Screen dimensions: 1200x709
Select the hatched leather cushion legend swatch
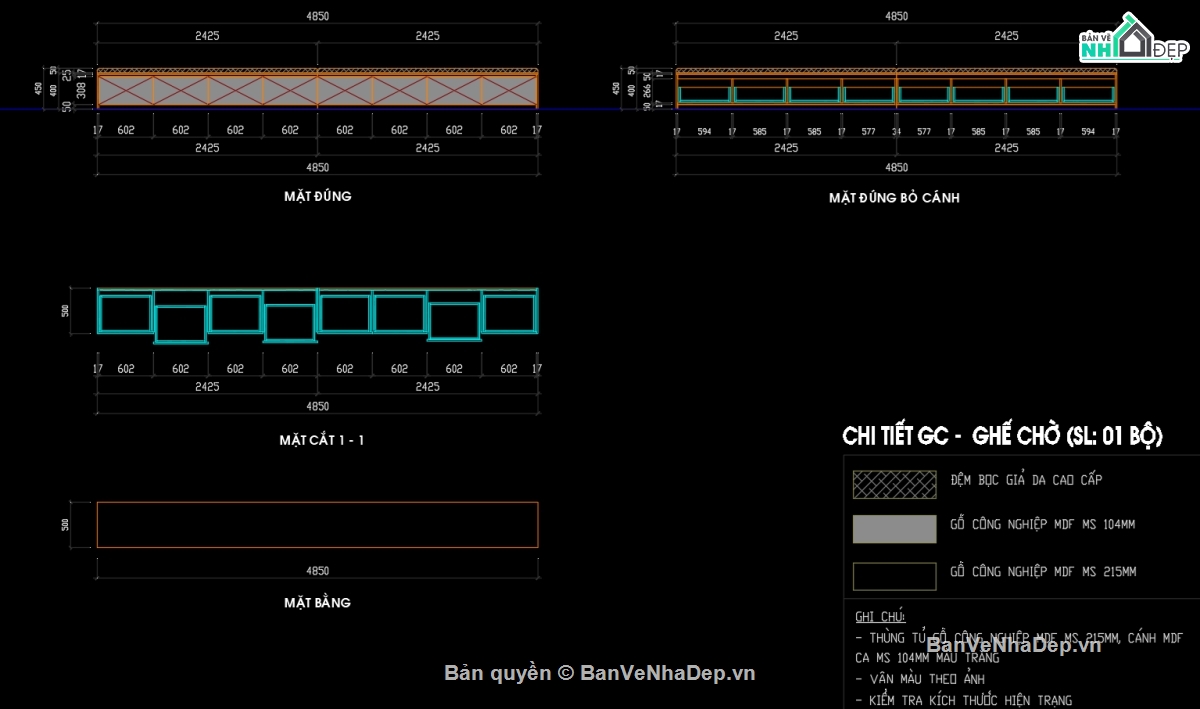pyautogui.click(x=894, y=484)
